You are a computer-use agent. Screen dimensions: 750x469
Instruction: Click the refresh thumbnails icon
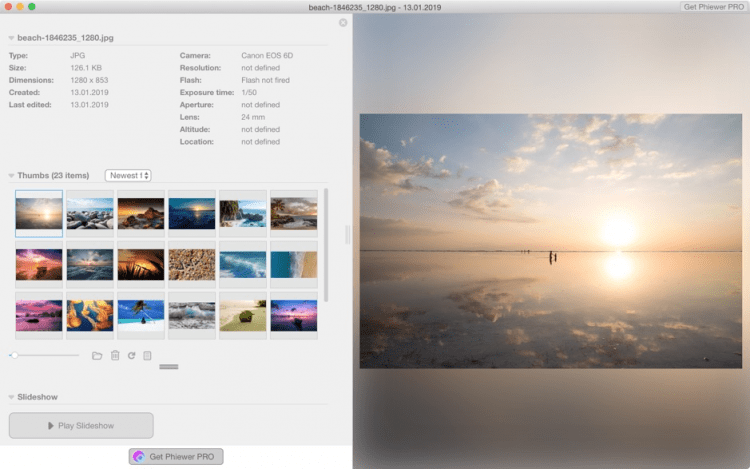[x=131, y=355]
